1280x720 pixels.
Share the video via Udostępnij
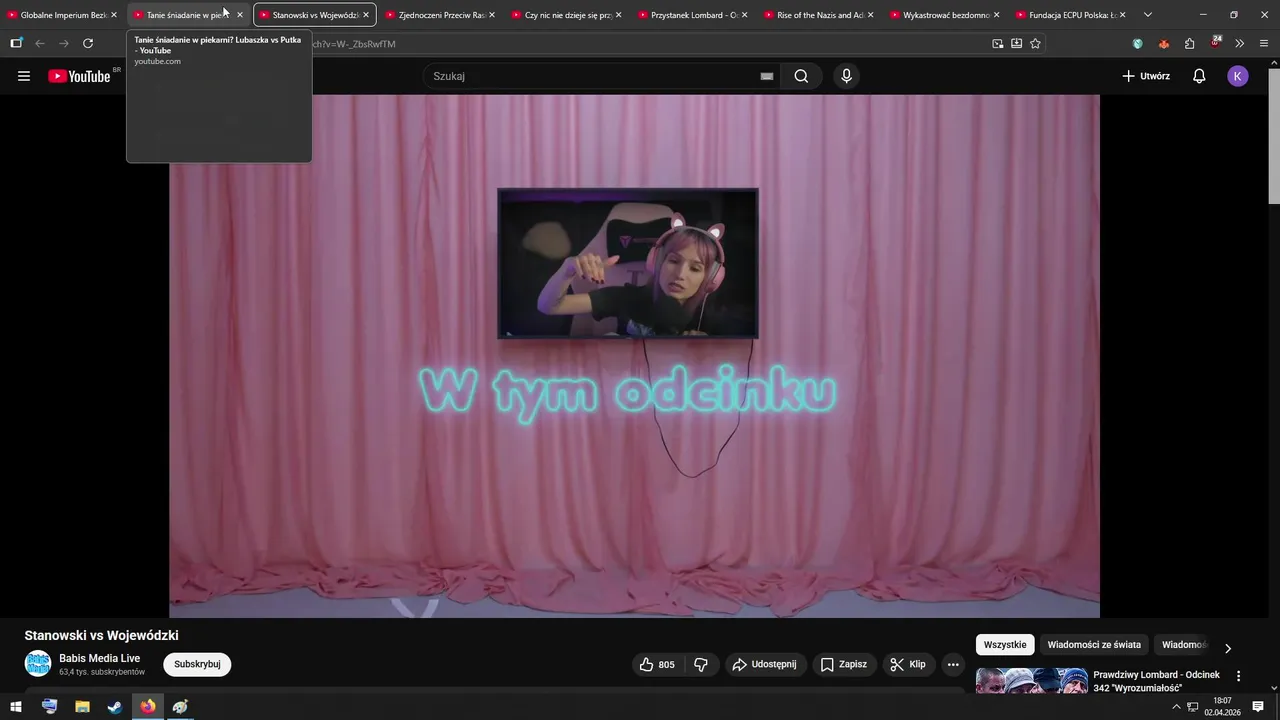tap(764, 664)
